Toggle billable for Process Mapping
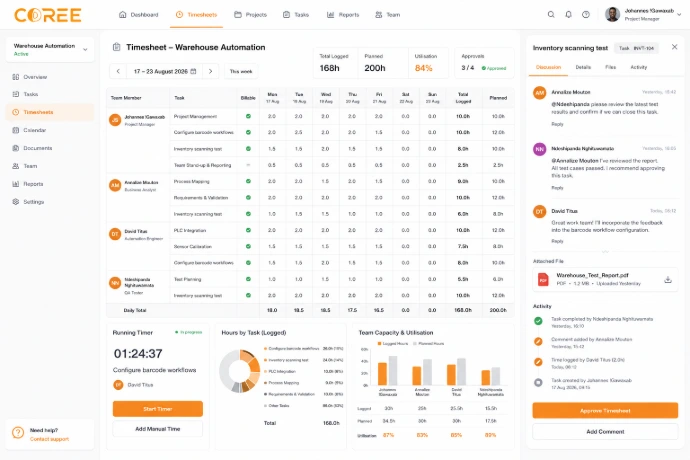This screenshot has height=460, width=690. point(248,181)
